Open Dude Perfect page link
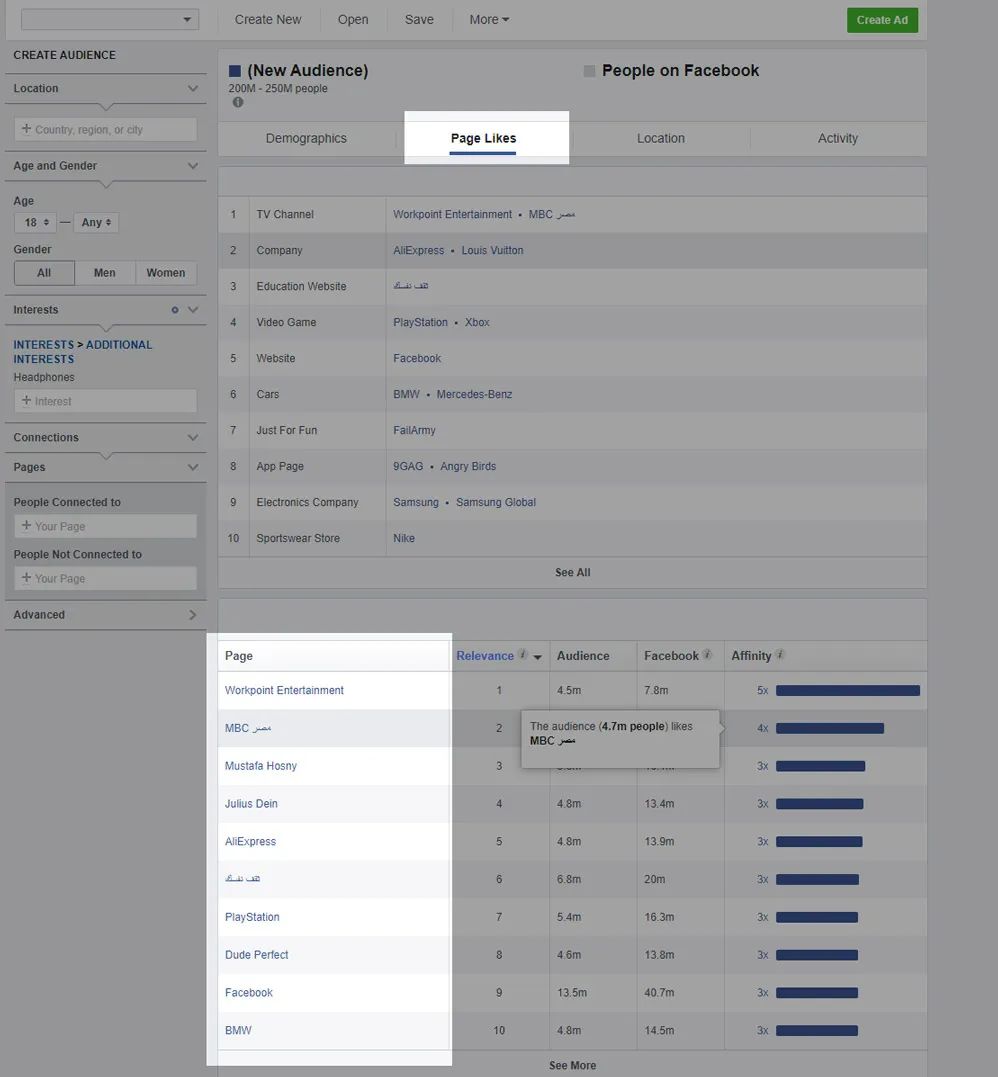The height and width of the screenshot is (1077, 998). pyautogui.click(x=256, y=955)
